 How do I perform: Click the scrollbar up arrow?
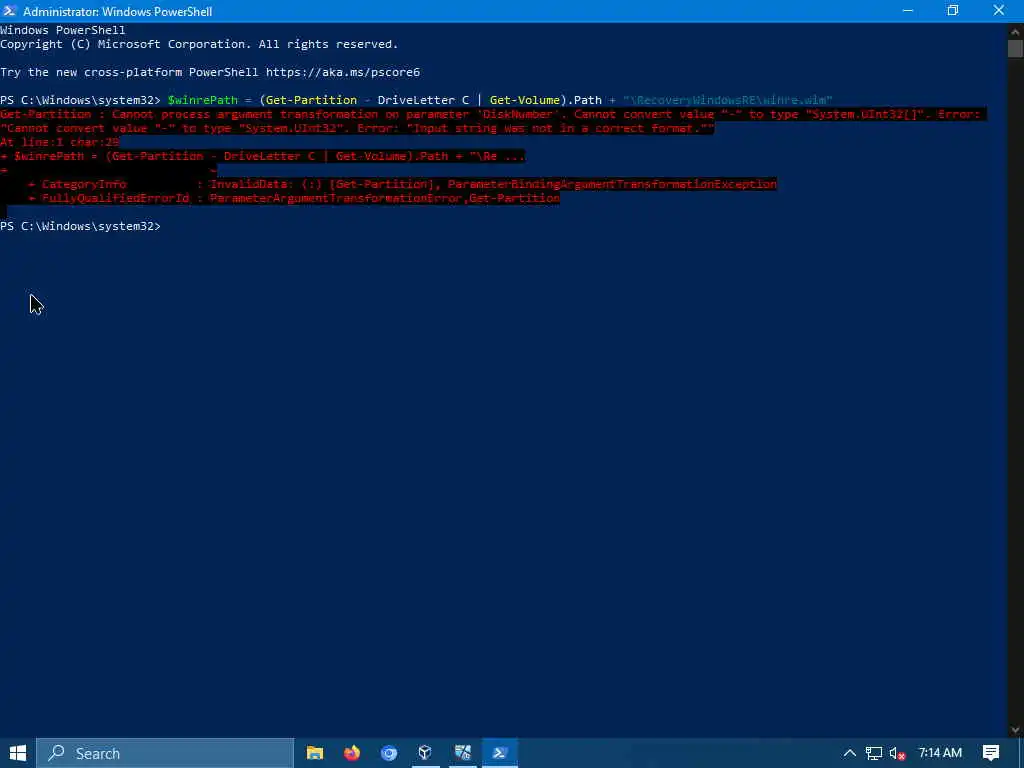1015,31
